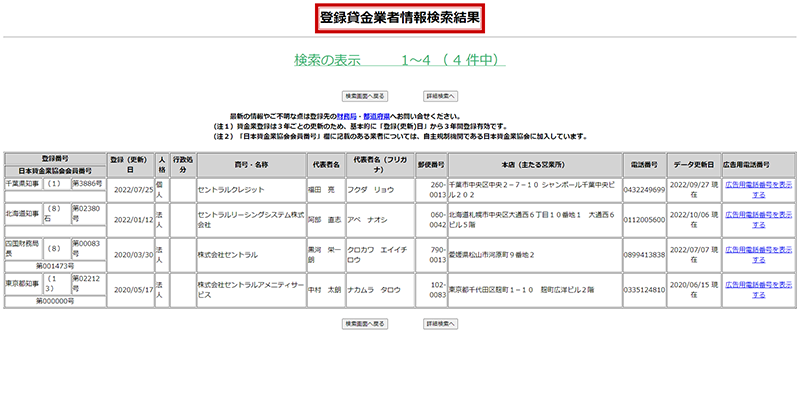Click the 代表者名 column header
This screenshot has width=800, height=404.
[x=327, y=165]
